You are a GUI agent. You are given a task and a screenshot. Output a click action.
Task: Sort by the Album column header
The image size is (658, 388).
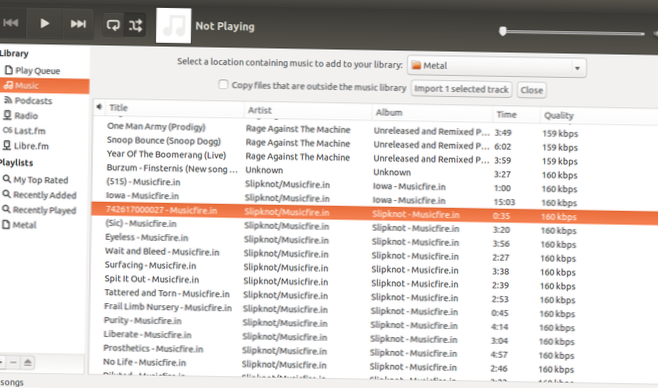(389, 112)
